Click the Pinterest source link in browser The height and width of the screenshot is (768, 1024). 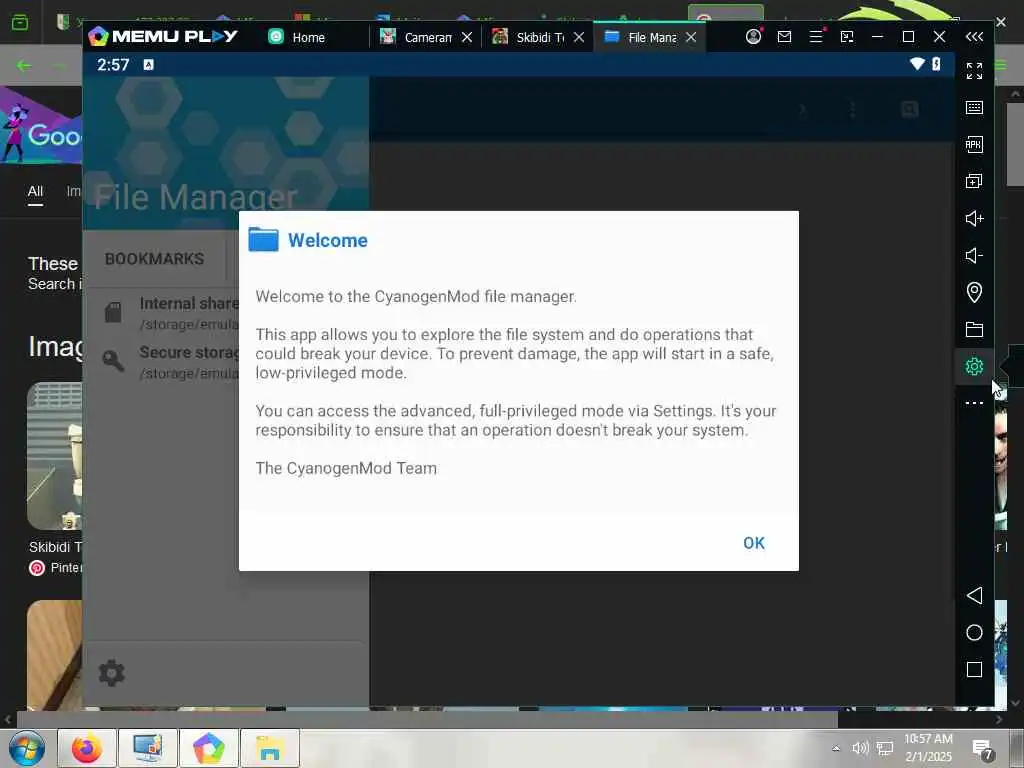pyautogui.click(x=56, y=568)
